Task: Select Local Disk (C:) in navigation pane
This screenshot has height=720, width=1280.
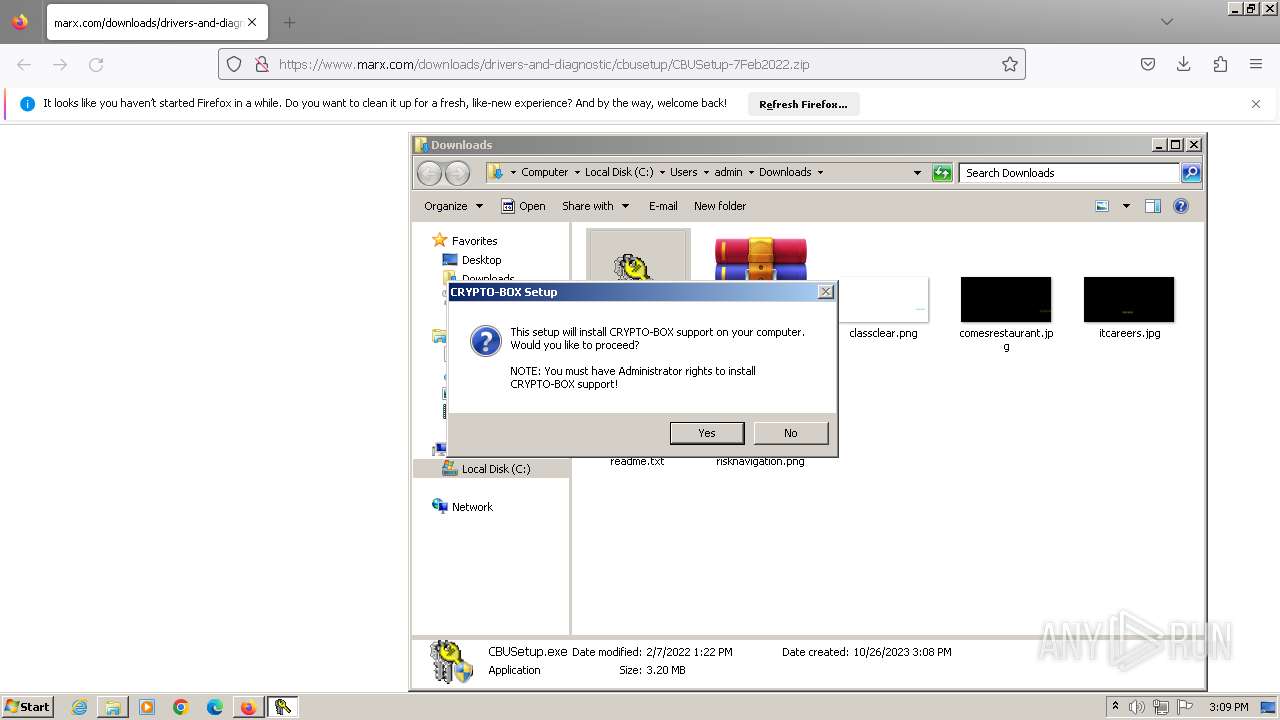Action: point(496,469)
